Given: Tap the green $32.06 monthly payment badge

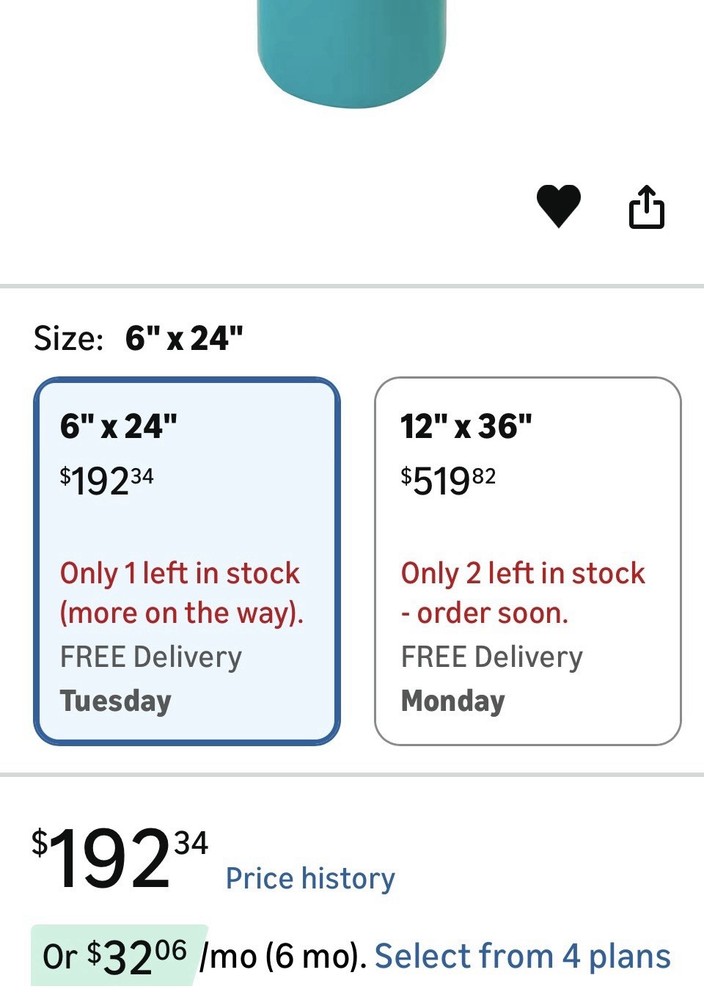Looking at the screenshot, I should (x=118, y=956).
